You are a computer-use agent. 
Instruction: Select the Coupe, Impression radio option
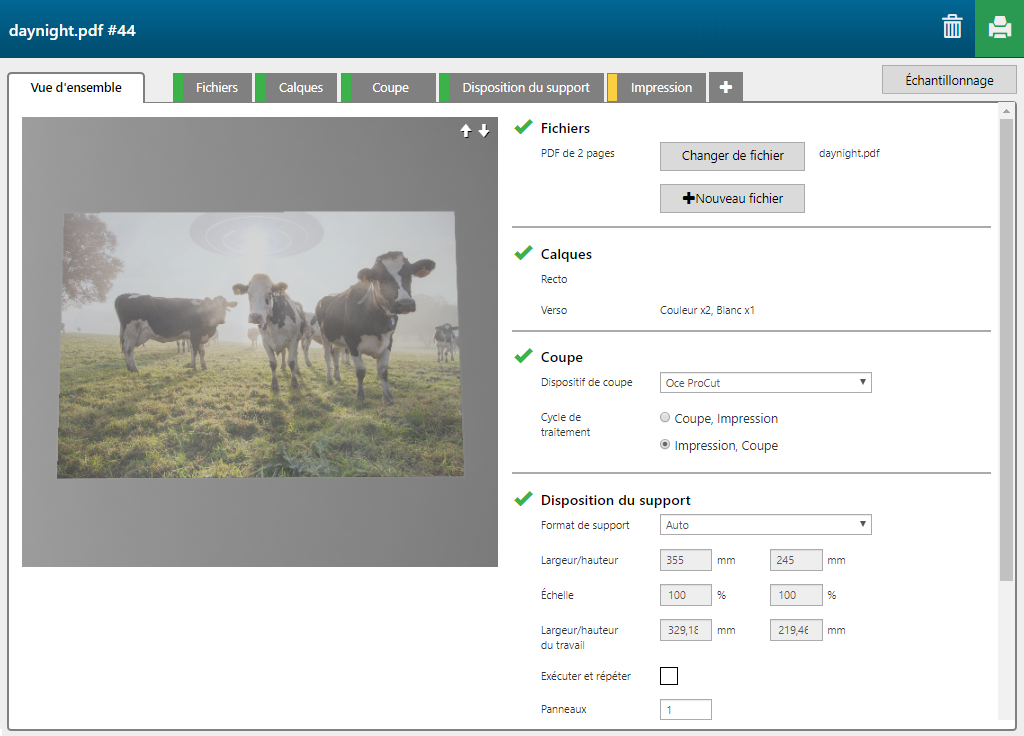[x=665, y=417]
